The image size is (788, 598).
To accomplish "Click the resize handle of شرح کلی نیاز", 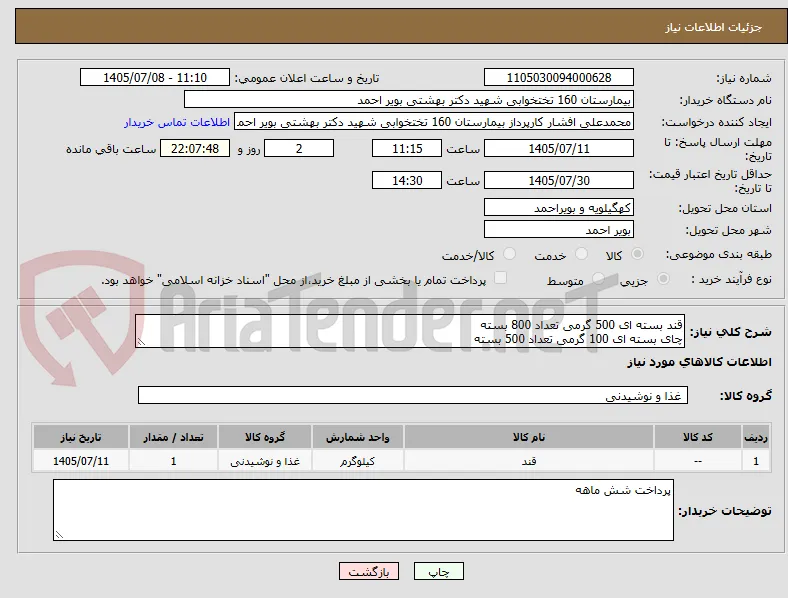I will point(141,342).
